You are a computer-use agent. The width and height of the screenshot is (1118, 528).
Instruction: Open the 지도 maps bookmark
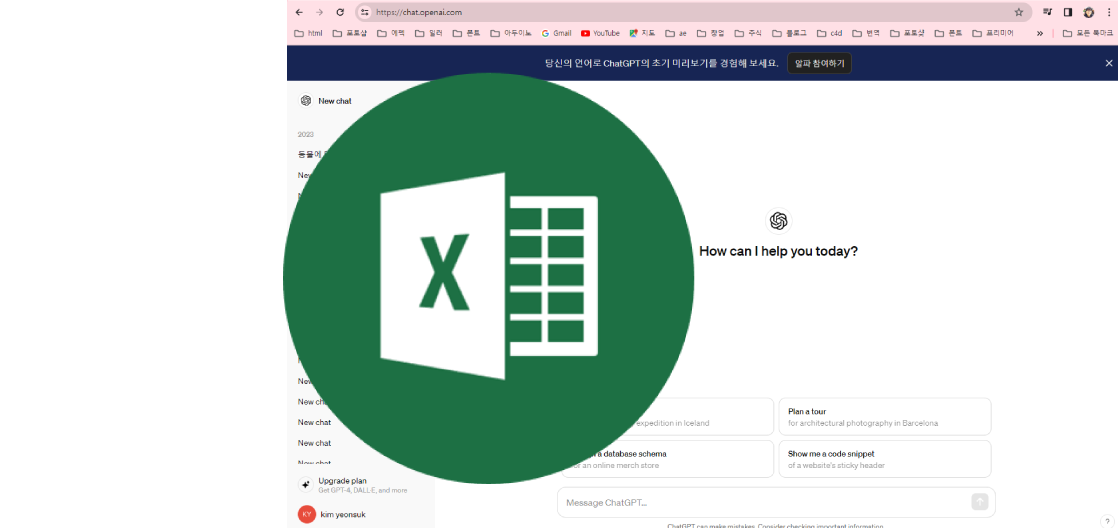click(642, 33)
